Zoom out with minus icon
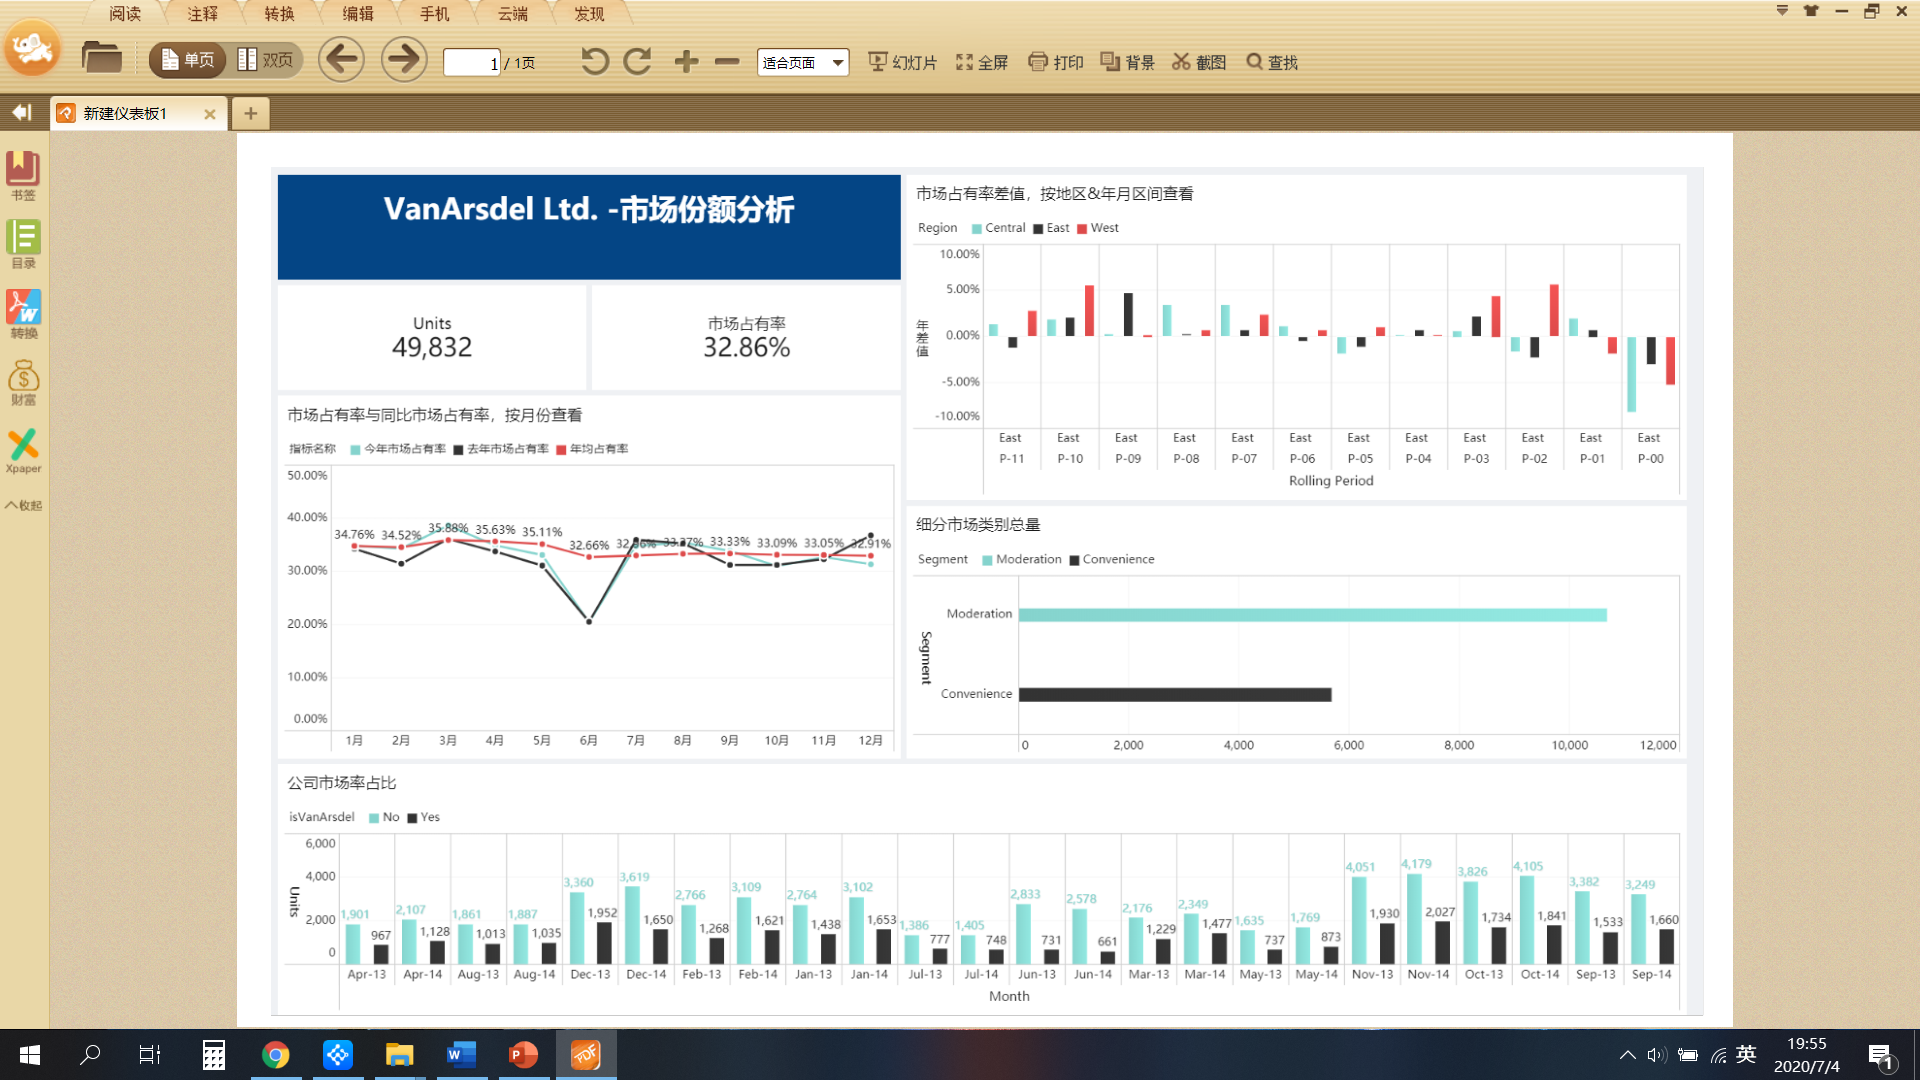Screen dimensions: 1920x1080 click(x=727, y=62)
